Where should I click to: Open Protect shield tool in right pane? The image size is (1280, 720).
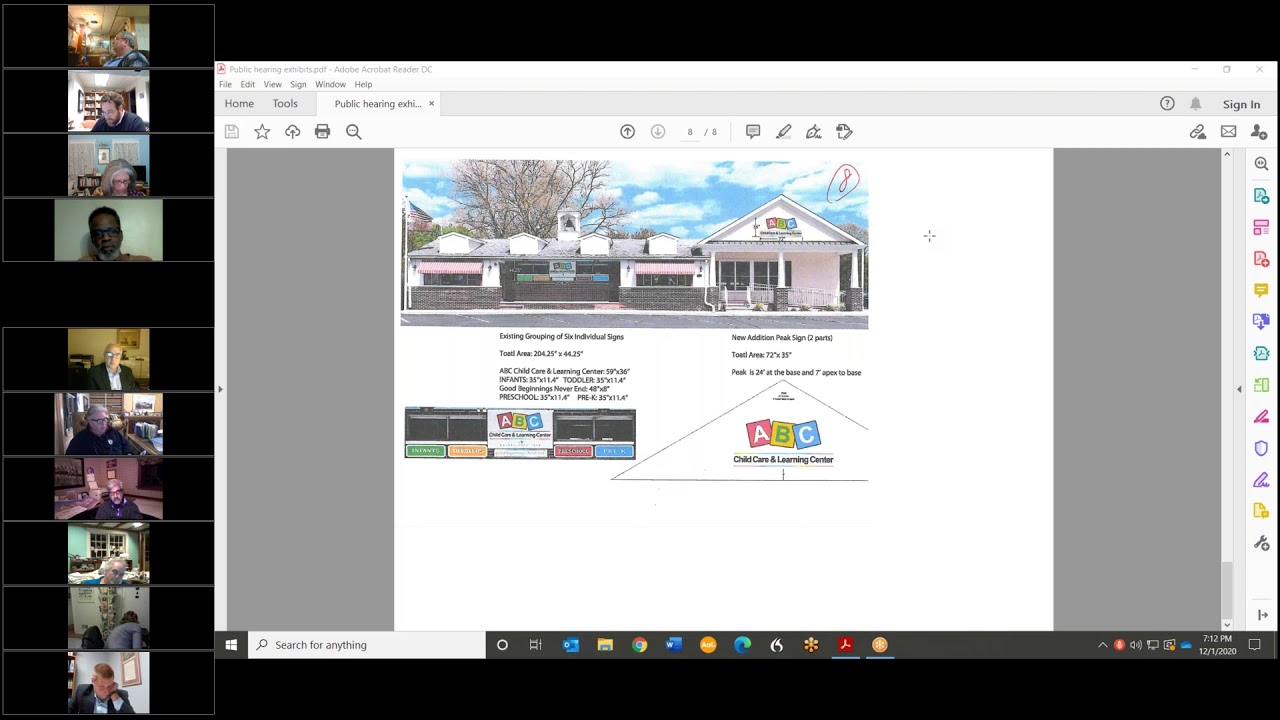point(1262,448)
